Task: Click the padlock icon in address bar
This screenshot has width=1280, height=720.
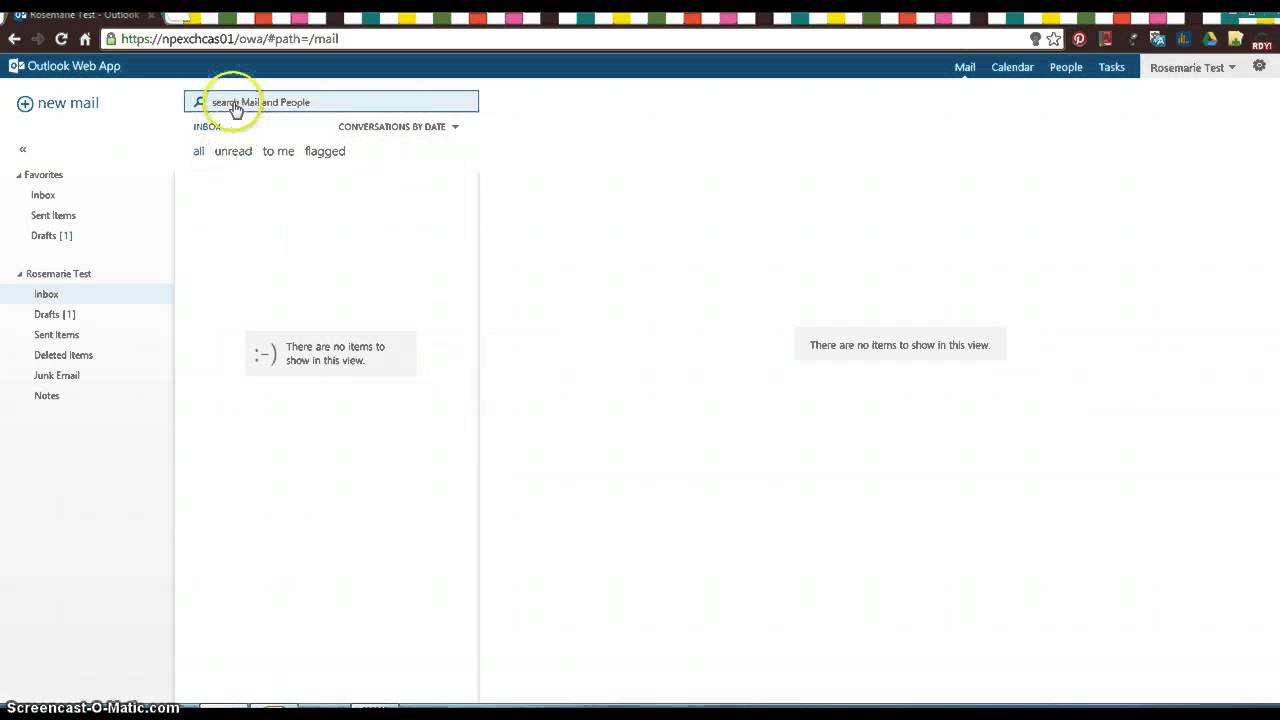Action: click(111, 39)
